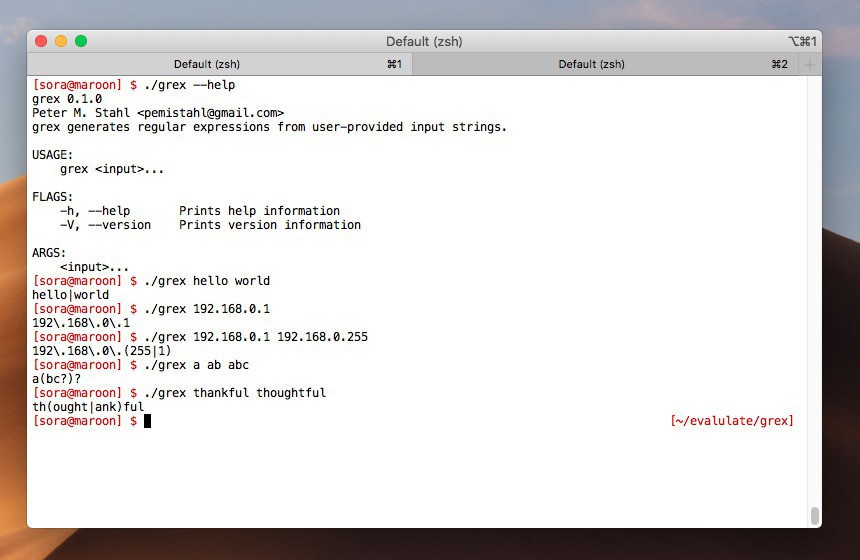This screenshot has height=560, width=860.
Task: Click the output "th(ought|ank)ful"
Action: pos(88,407)
